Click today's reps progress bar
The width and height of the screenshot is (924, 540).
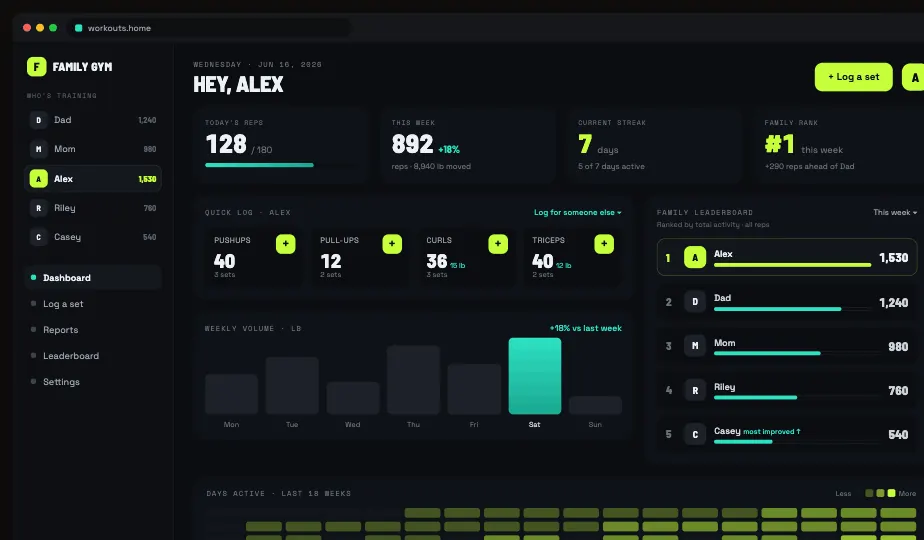click(x=279, y=165)
